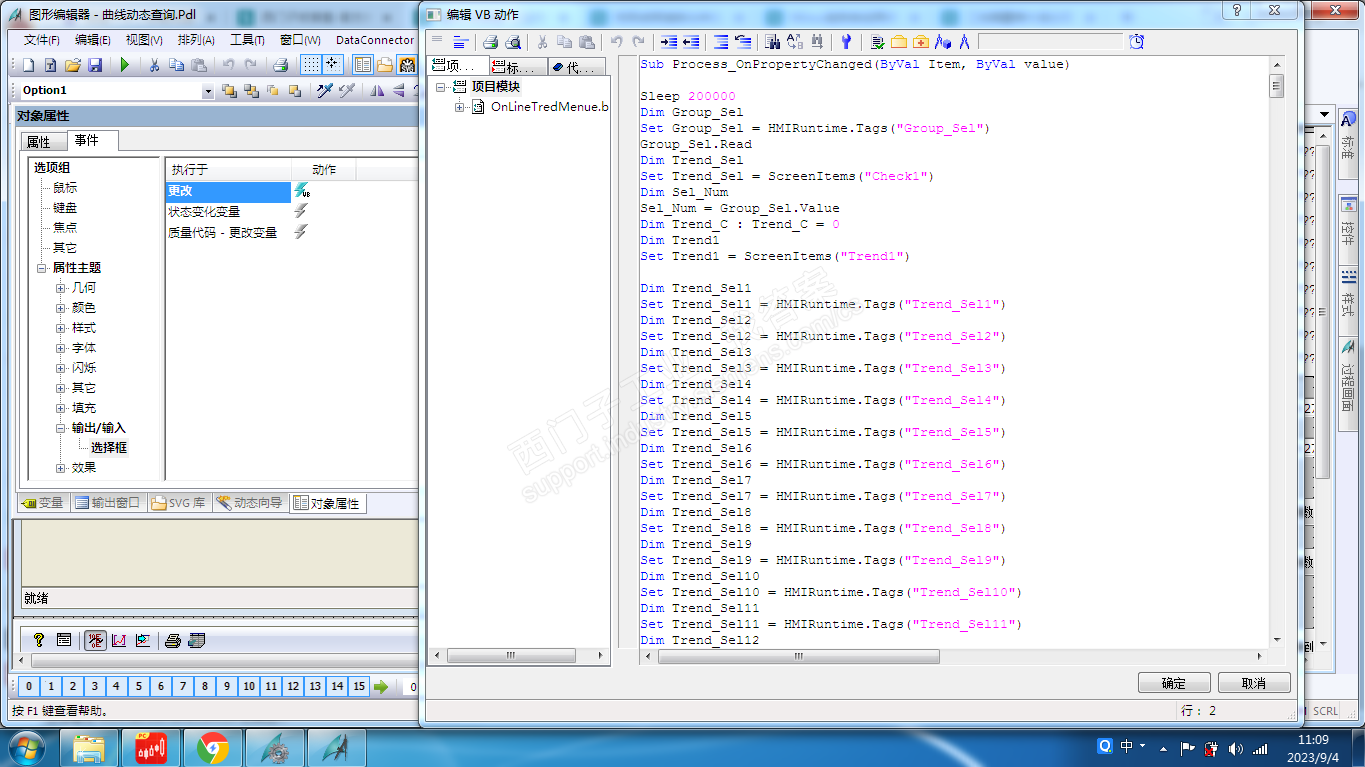Toggle the grid display icon
The width and height of the screenshot is (1365, 767).
311,65
